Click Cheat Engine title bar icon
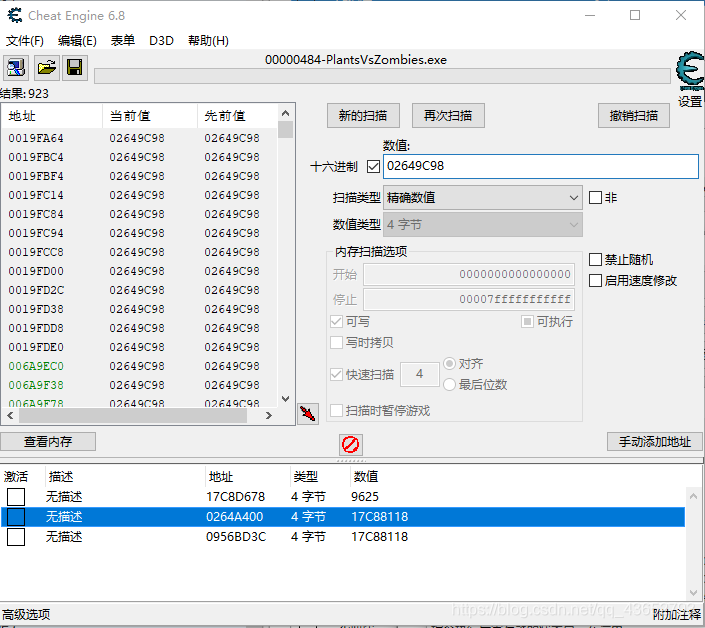The width and height of the screenshot is (705, 628). tap(14, 15)
